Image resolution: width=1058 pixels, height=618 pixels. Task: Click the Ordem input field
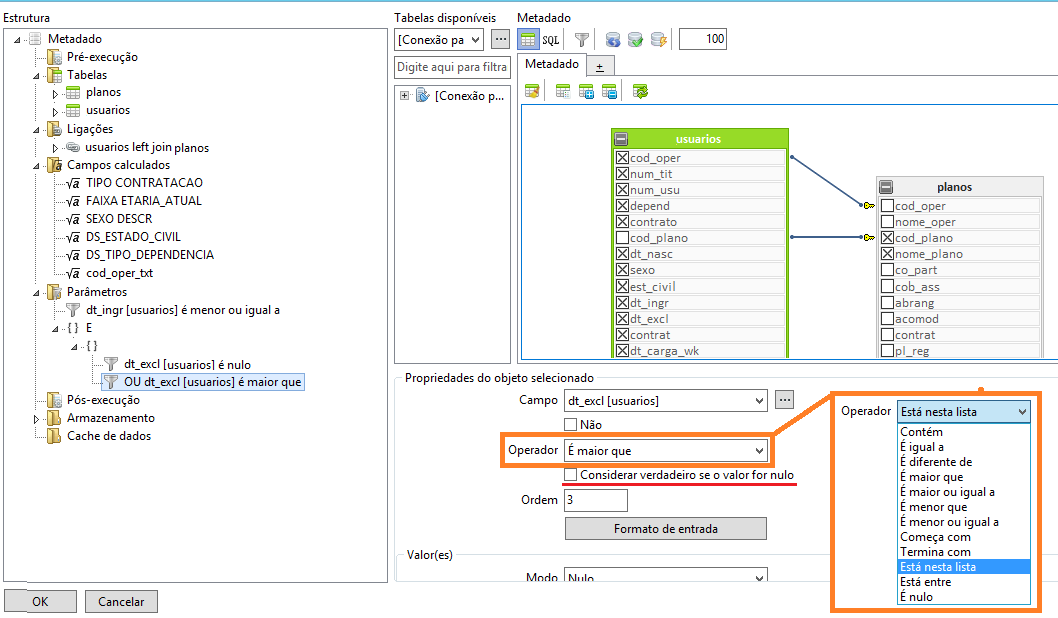pos(596,500)
